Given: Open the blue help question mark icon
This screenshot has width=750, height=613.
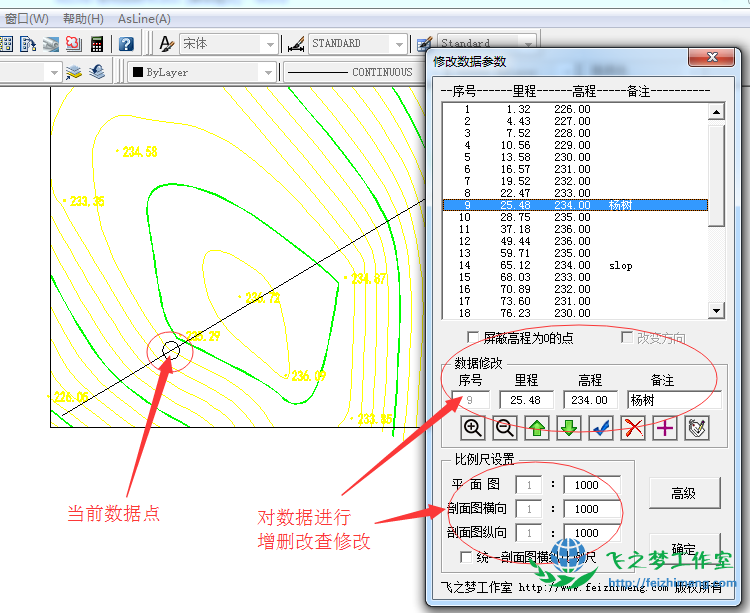Looking at the screenshot, I should [x=126, y=44].
